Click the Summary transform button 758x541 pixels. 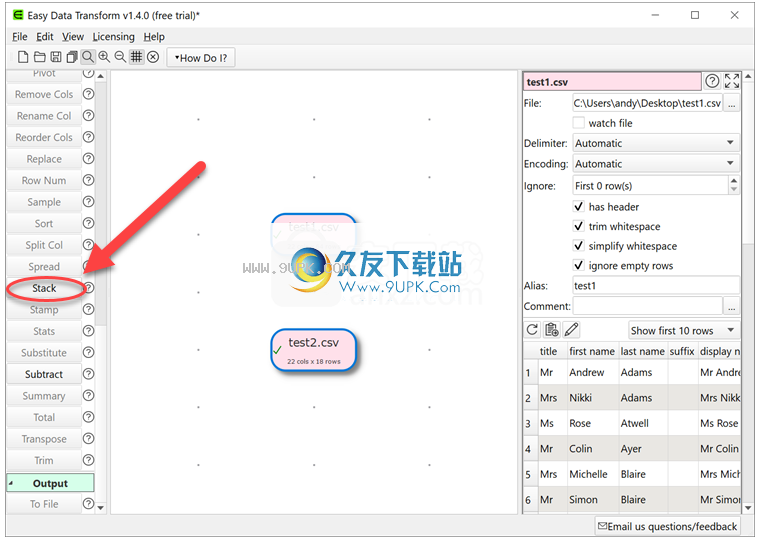[x=44, y=396]
